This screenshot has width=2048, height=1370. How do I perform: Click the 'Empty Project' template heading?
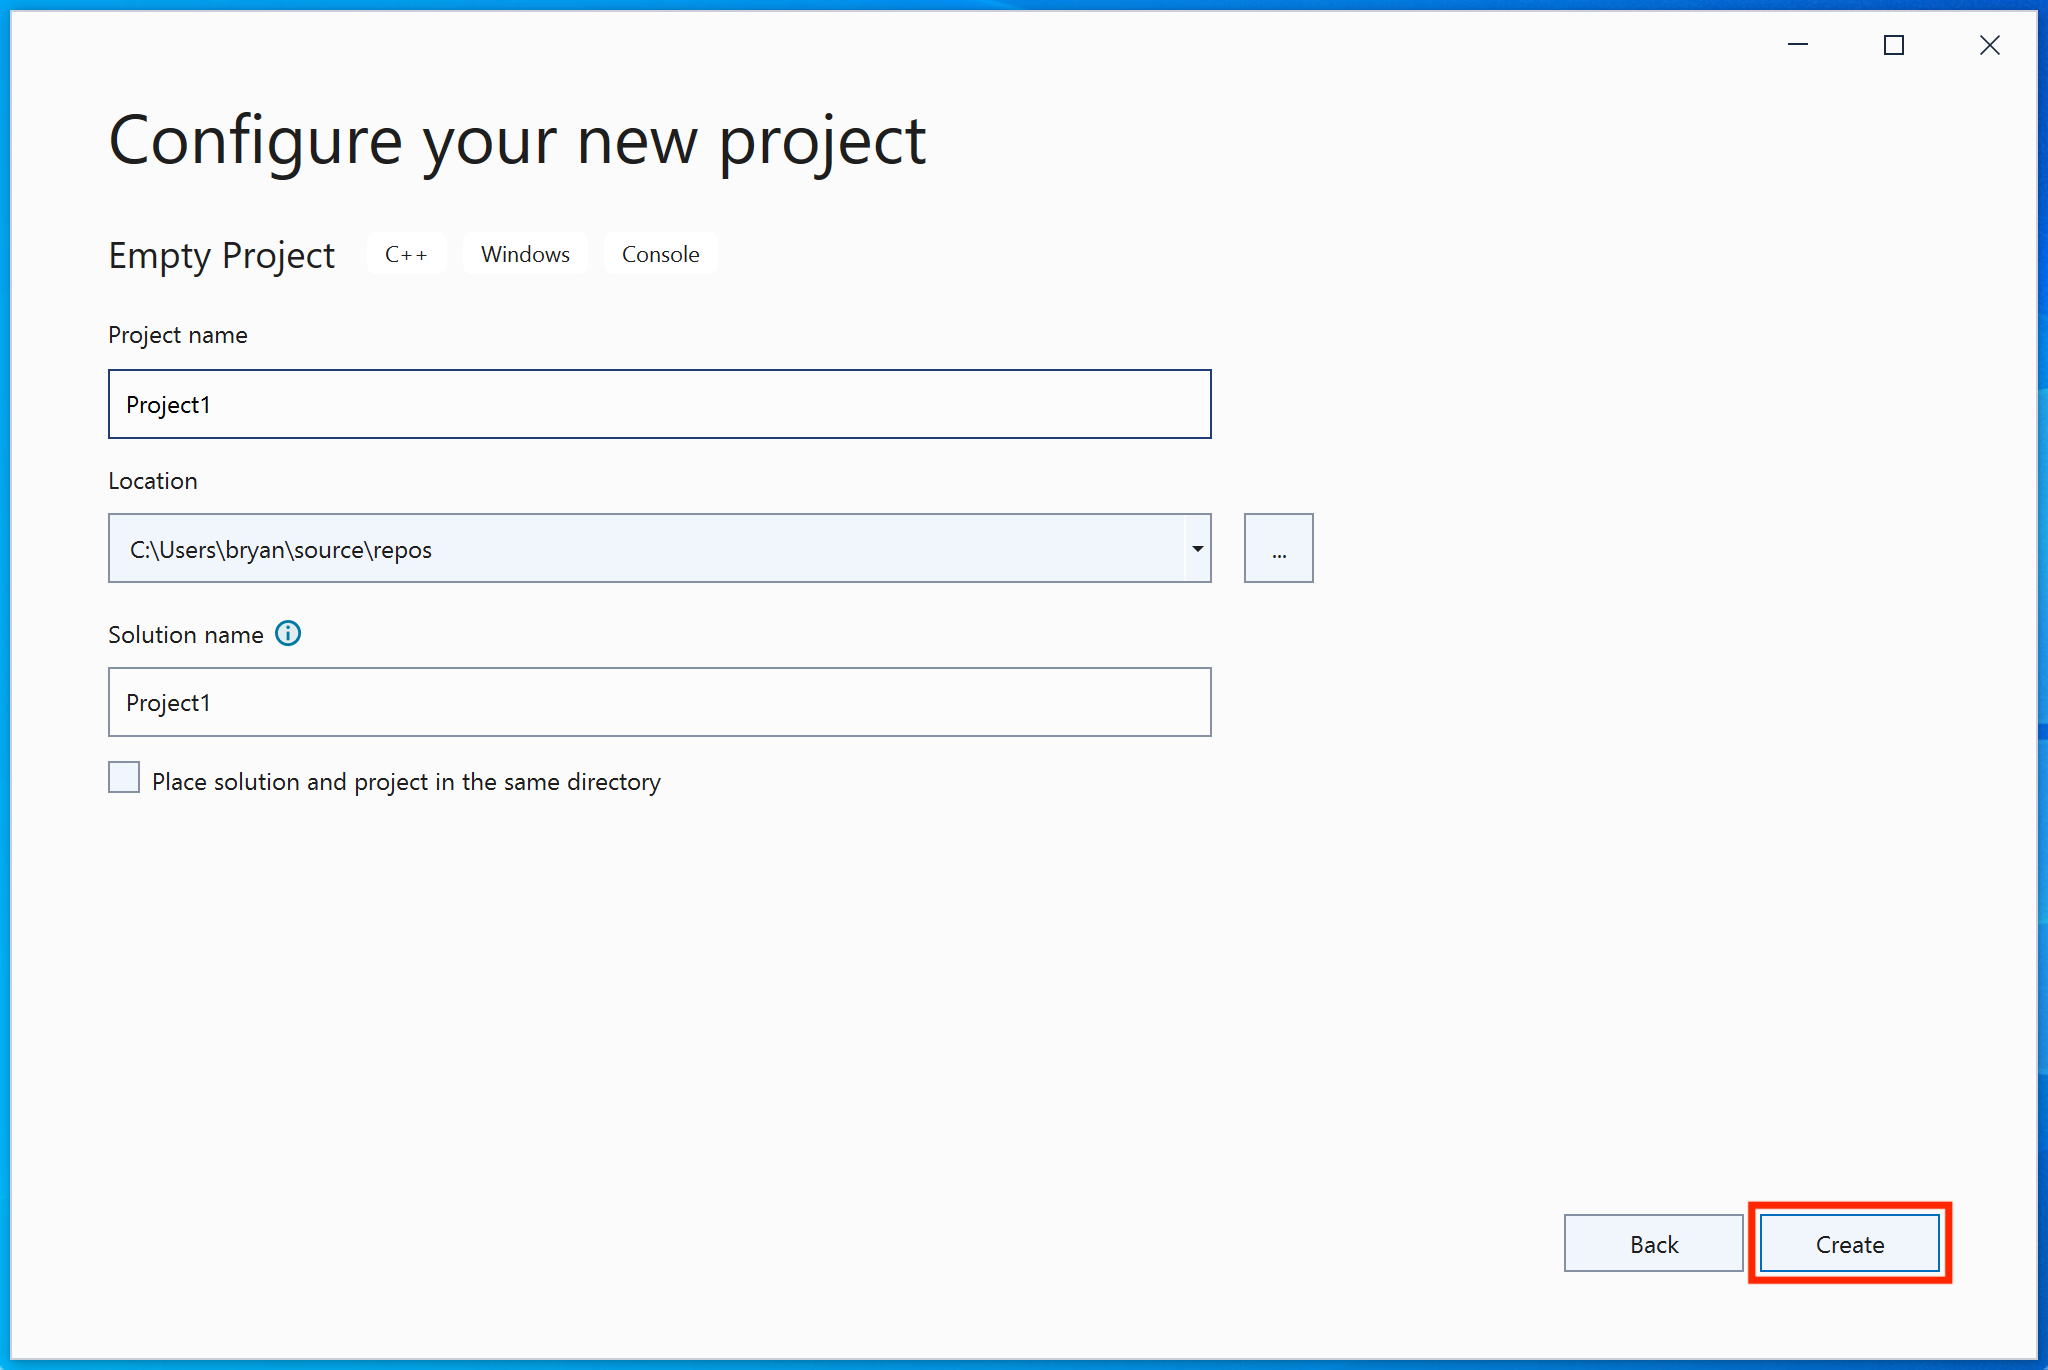pos(222,255)
